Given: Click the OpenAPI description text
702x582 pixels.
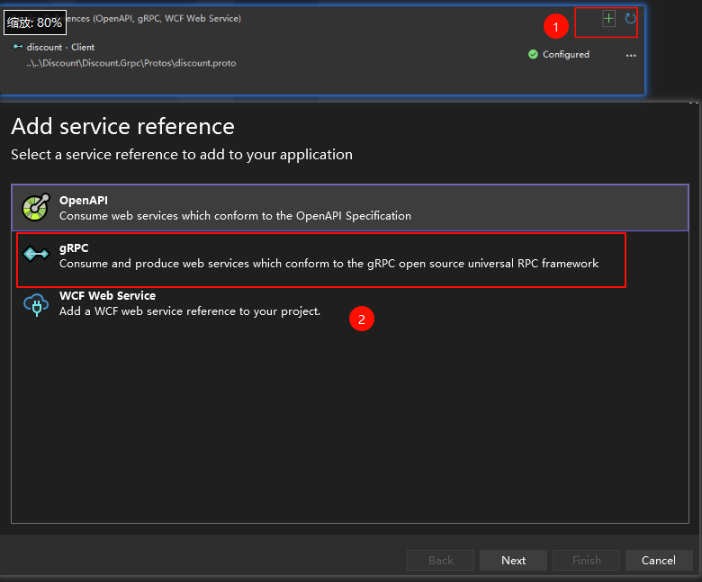Looking at the screenshot, I should coord(235,216).
